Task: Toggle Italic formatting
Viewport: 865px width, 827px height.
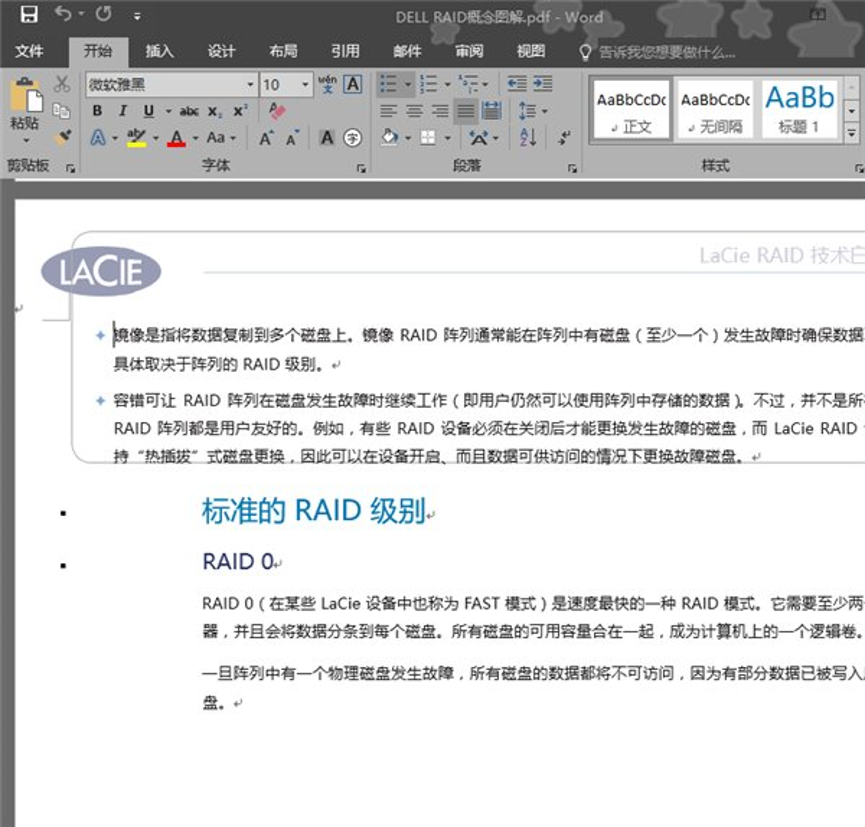Action: 123,111
